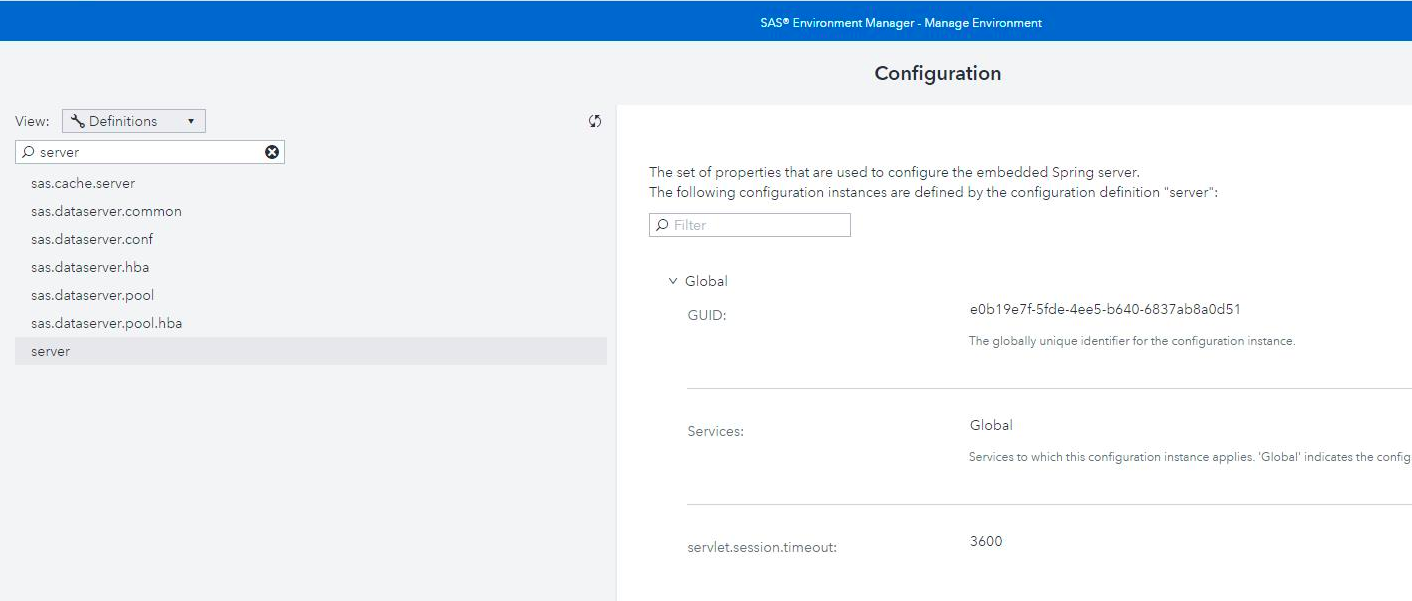This screenshot has height=601, width=1412.
Task: Open sas.dataserver.pool.hba definition
Action: tap(106, 323)
